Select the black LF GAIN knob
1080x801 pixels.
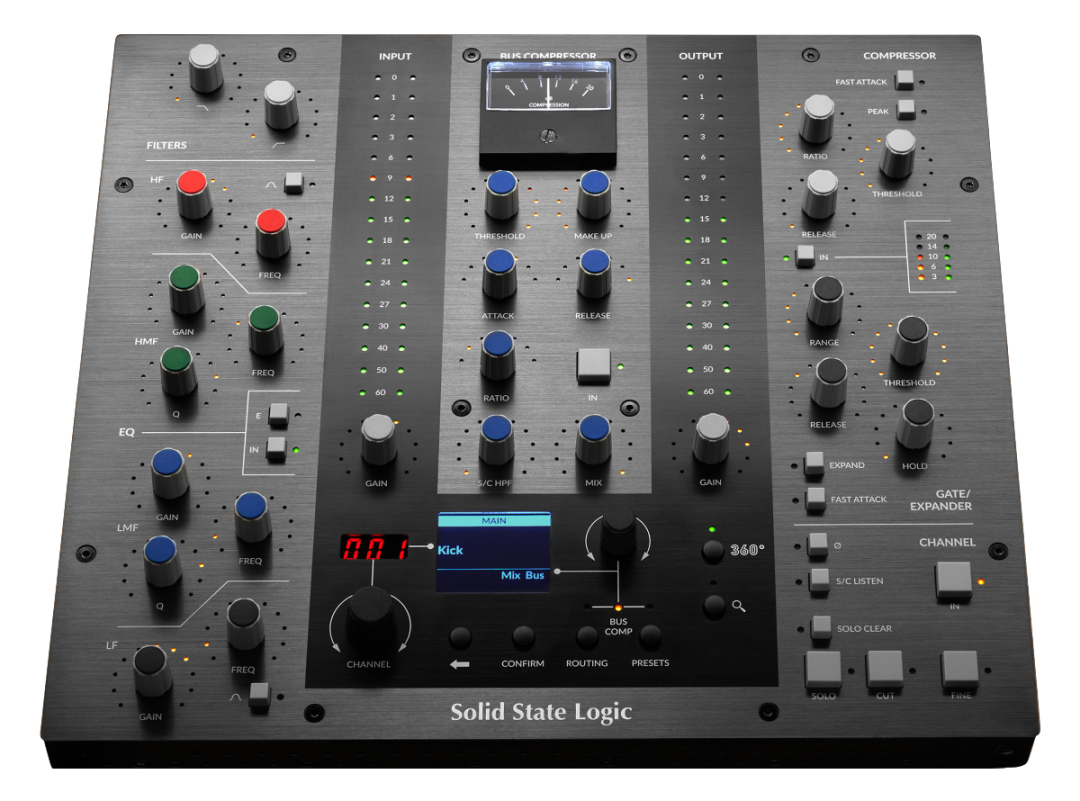[x=152, y=669]
